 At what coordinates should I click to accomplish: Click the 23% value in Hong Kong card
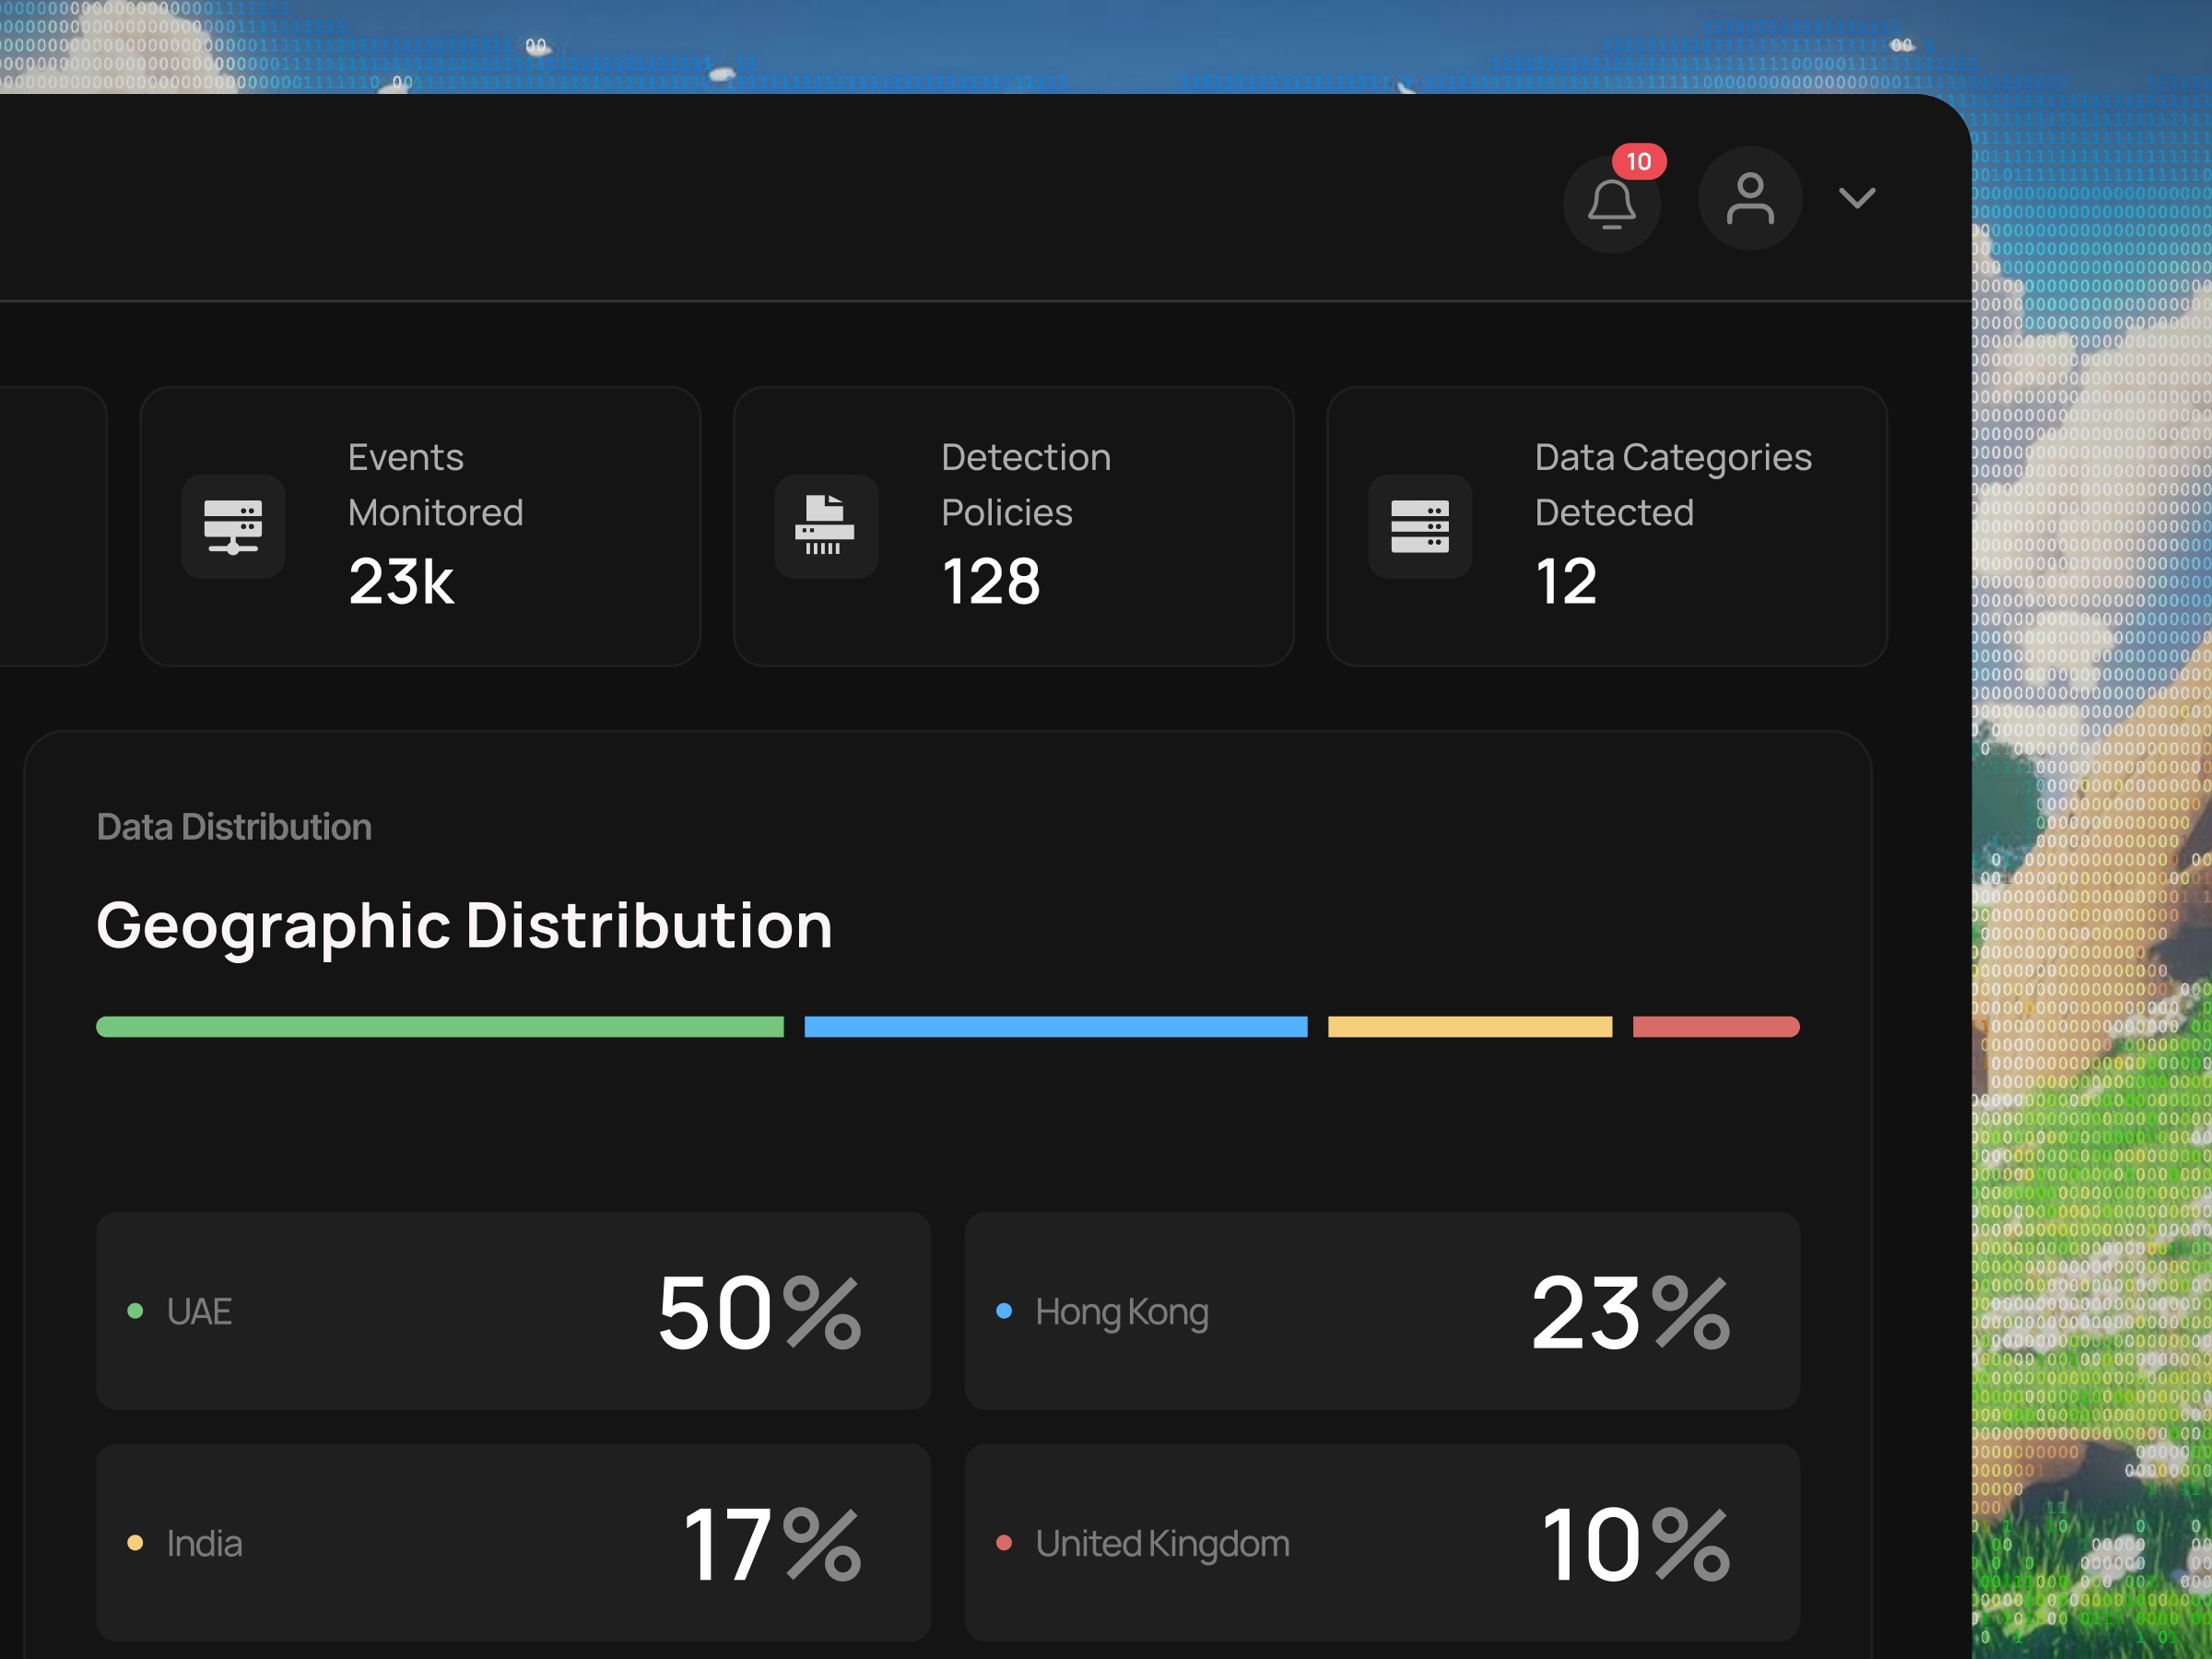tap(1631, 1313)
